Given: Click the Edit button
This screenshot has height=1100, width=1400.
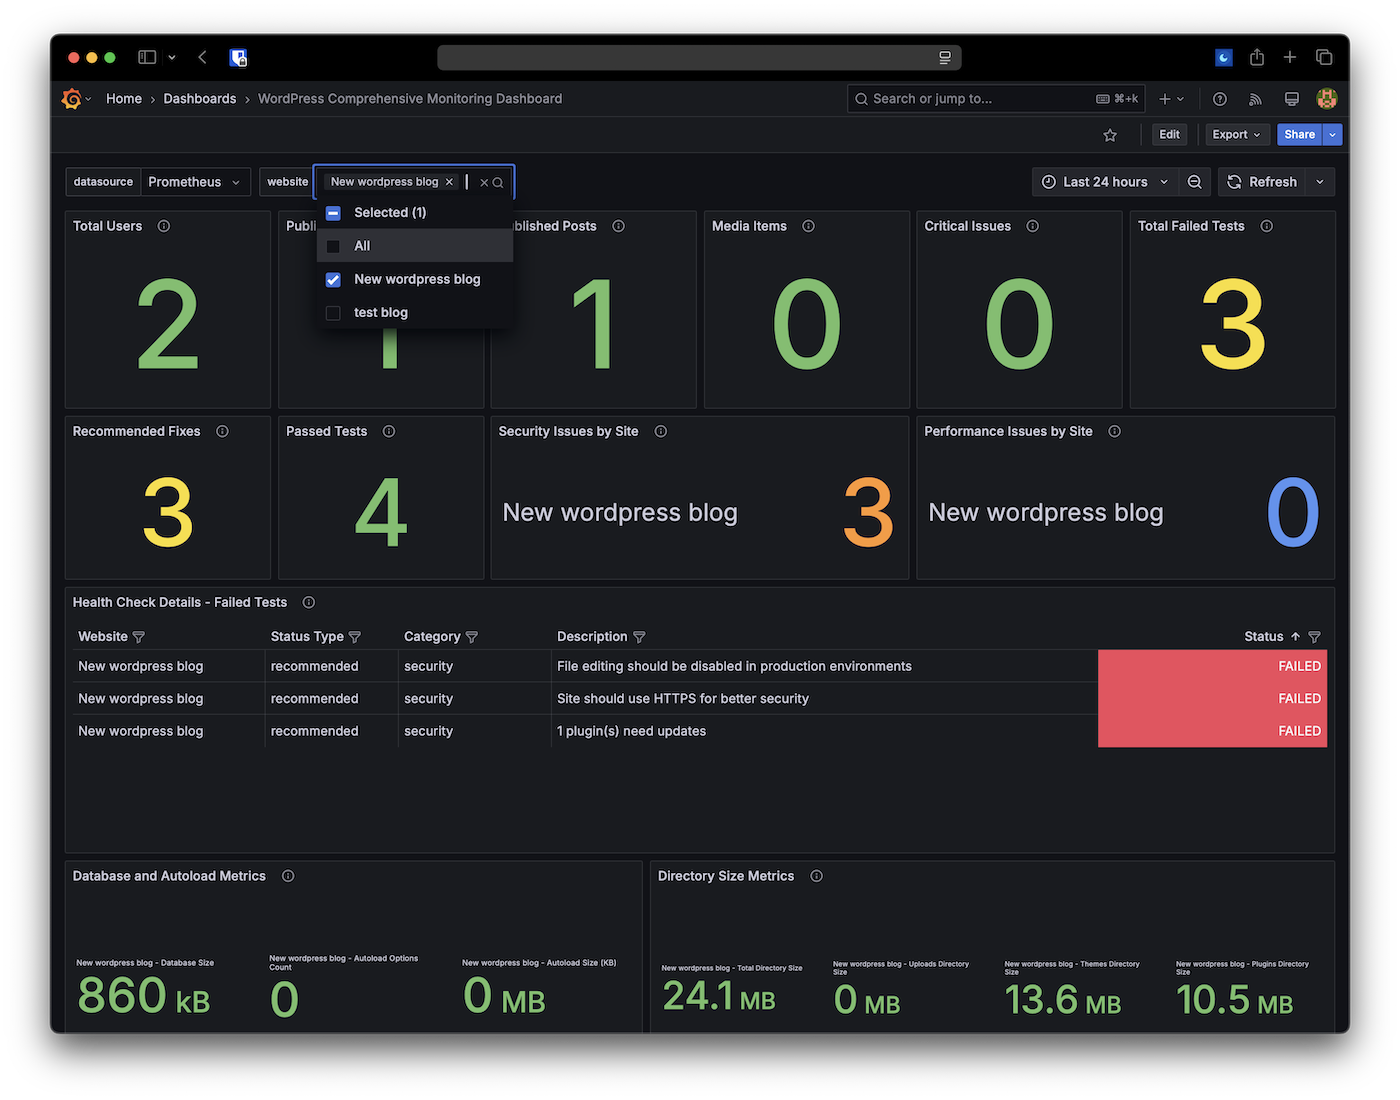Looking at the screenshot, I should click(x=1169, y=134).
